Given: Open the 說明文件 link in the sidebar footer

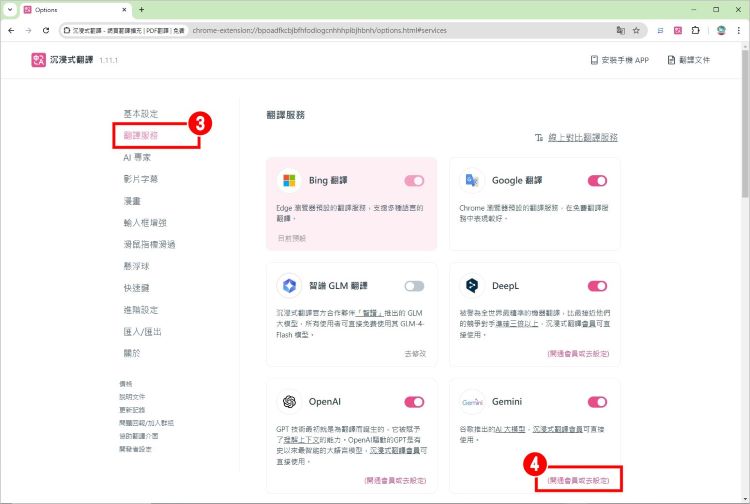Looking at the screenshot, I should [132, 396].
